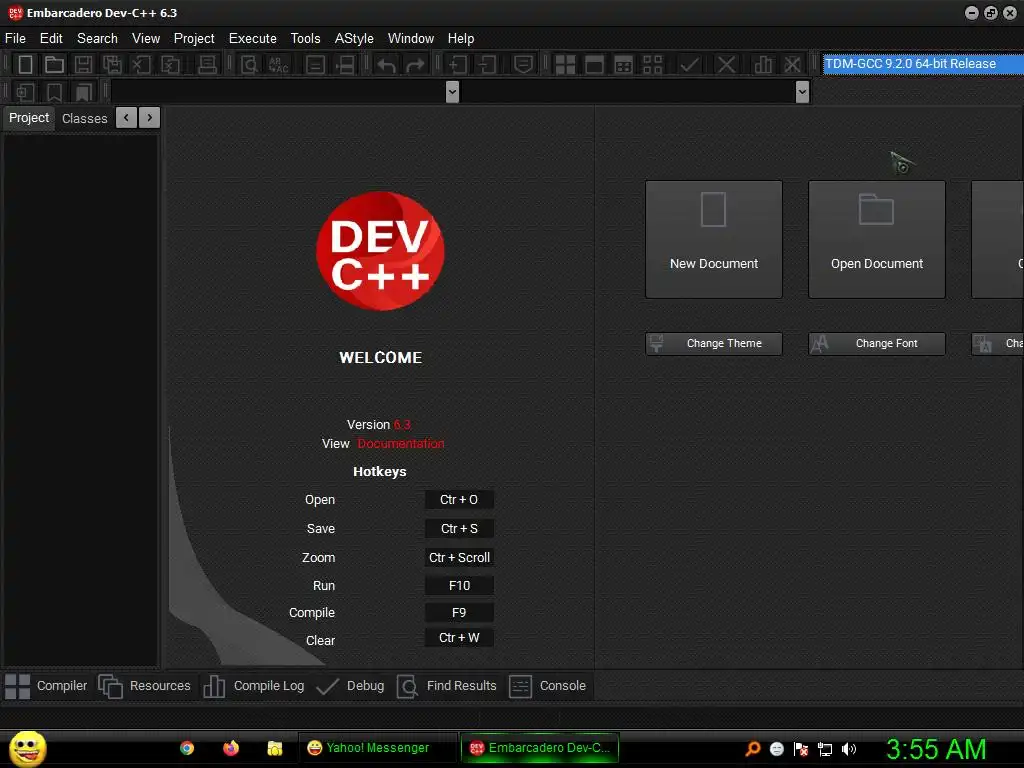This screenshot has height=768, width=1024.
Task: Expand the second function combo arrow
Action: pyautogui.click(x=803, y=92)
